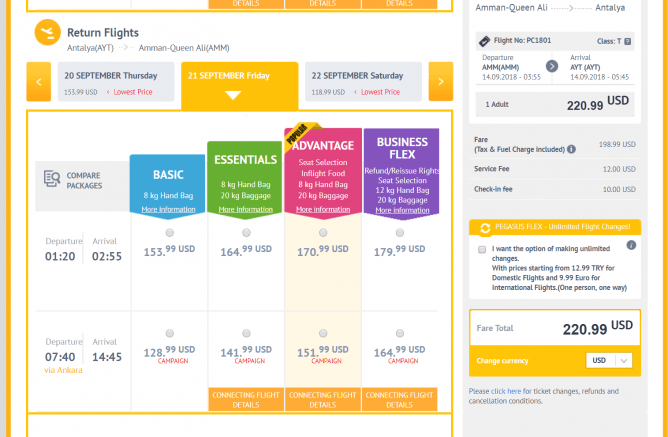The image size is (668, 437).
Task: Enable the unlimited flight changes checkbox
Action: click(482, 249)
